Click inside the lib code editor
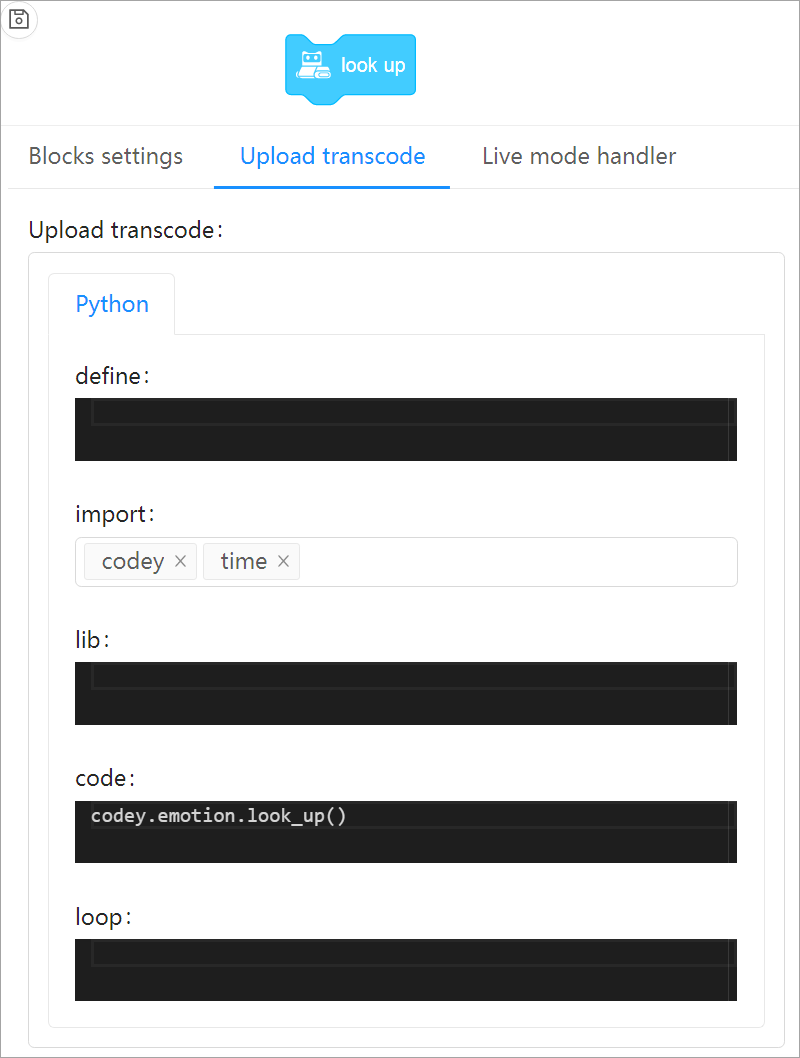Viewport: 800px width, 1058px height. [405, 693]
